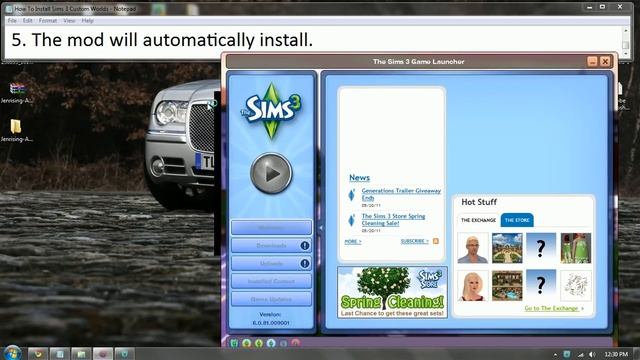The image size is (640, 360).
Task: Click the Uploads exclamation alert icon
Action: tap(304, 263)
